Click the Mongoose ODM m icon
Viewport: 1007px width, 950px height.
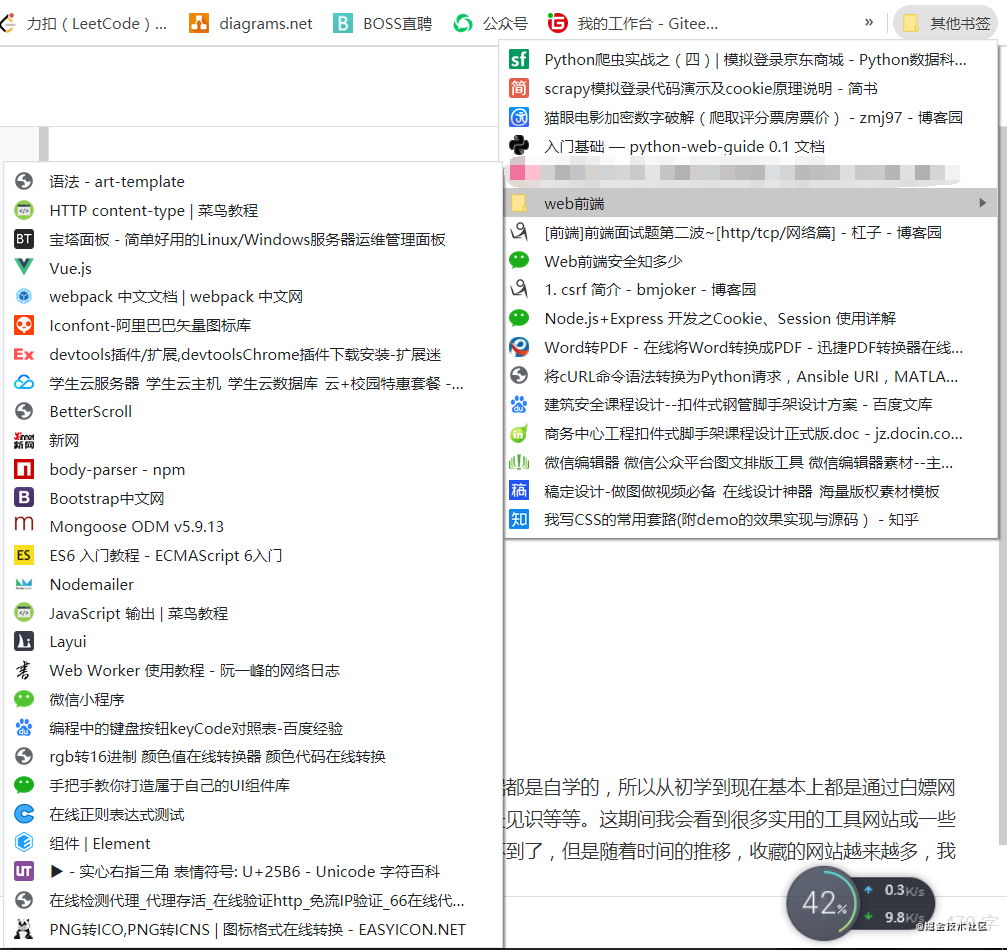[24, 524]
